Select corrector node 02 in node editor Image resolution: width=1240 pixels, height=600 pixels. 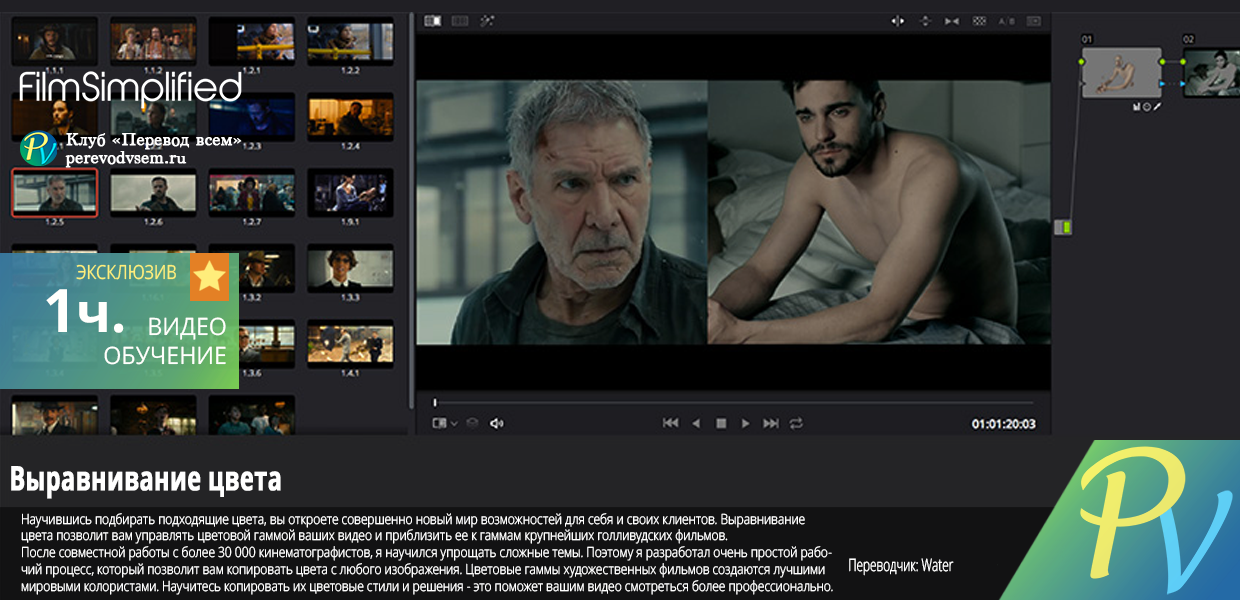coord(1211,73)
